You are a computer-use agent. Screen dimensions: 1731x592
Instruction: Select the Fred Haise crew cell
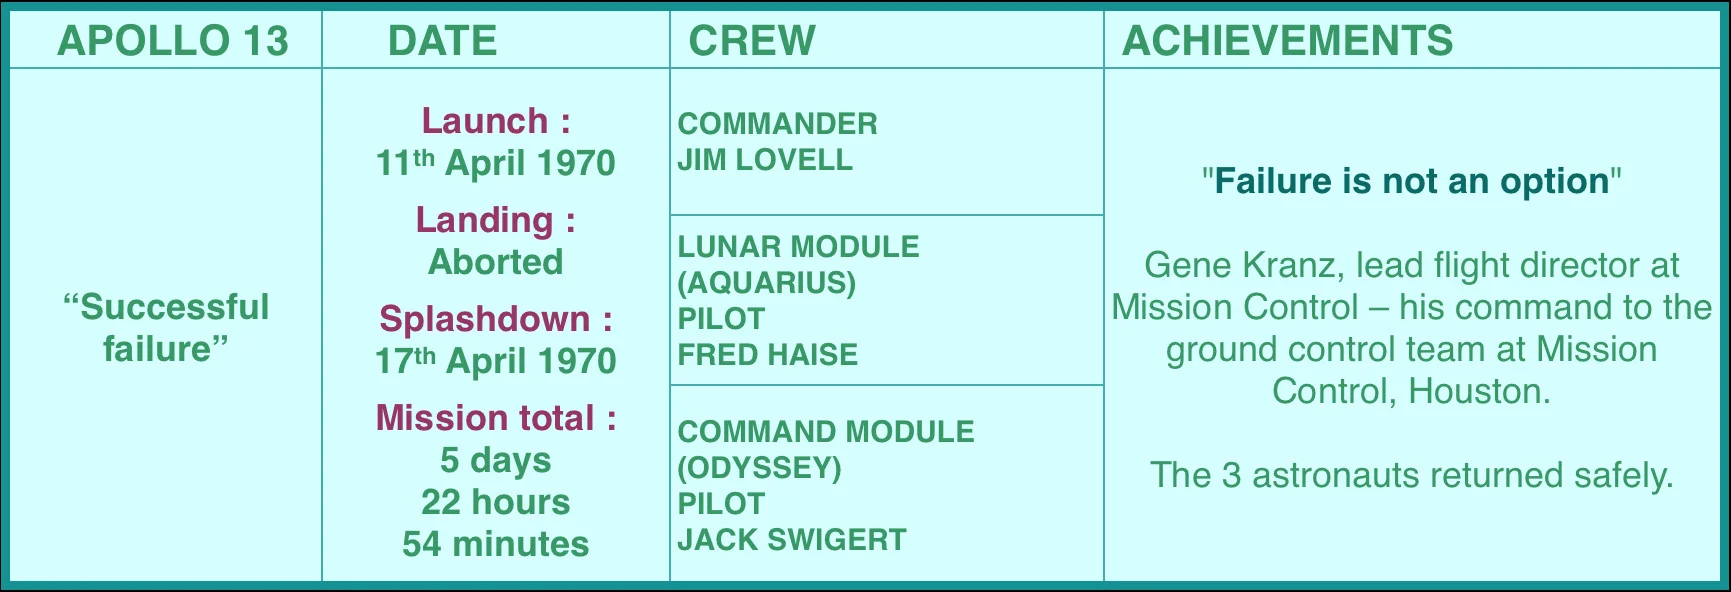click(887, 300)
